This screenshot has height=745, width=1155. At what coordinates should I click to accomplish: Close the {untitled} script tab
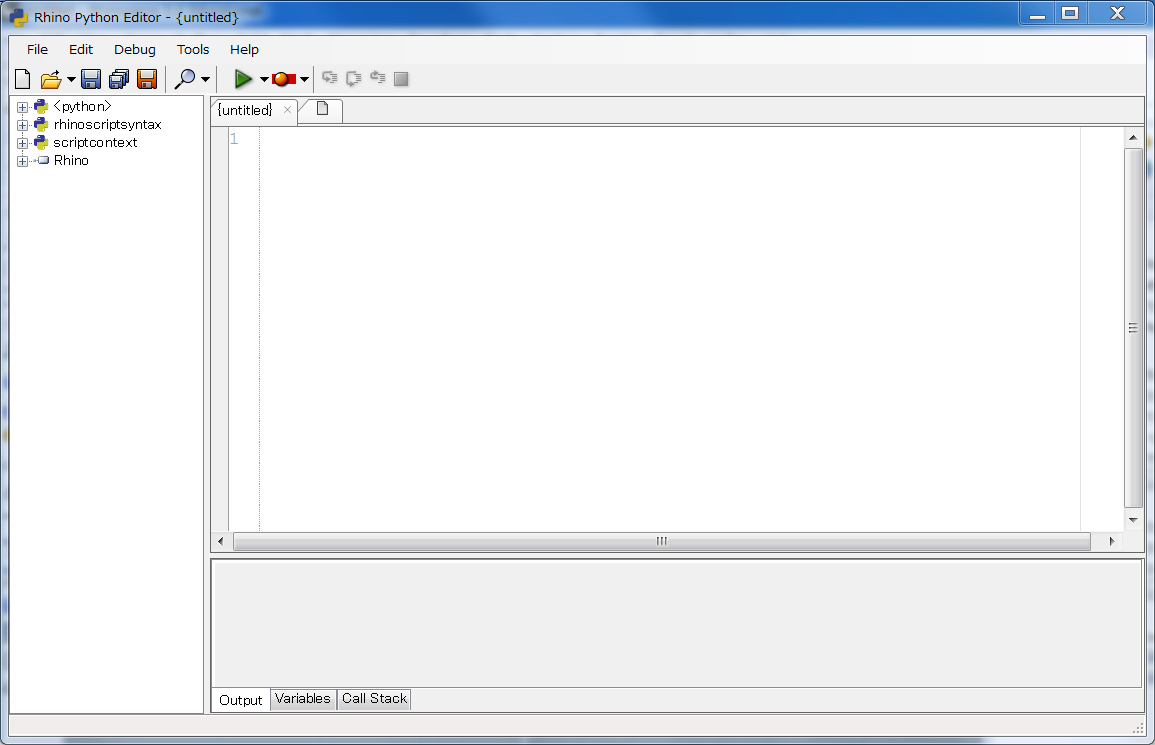[288, 110]
